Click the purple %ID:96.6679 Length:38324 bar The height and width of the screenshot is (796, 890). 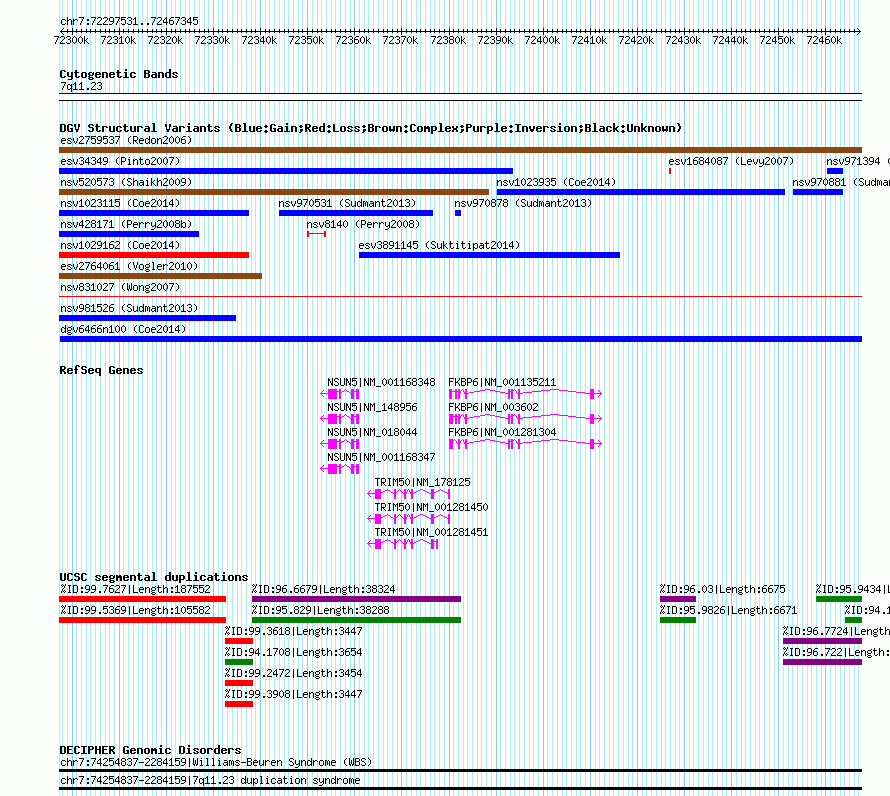(x=356, y=599)
